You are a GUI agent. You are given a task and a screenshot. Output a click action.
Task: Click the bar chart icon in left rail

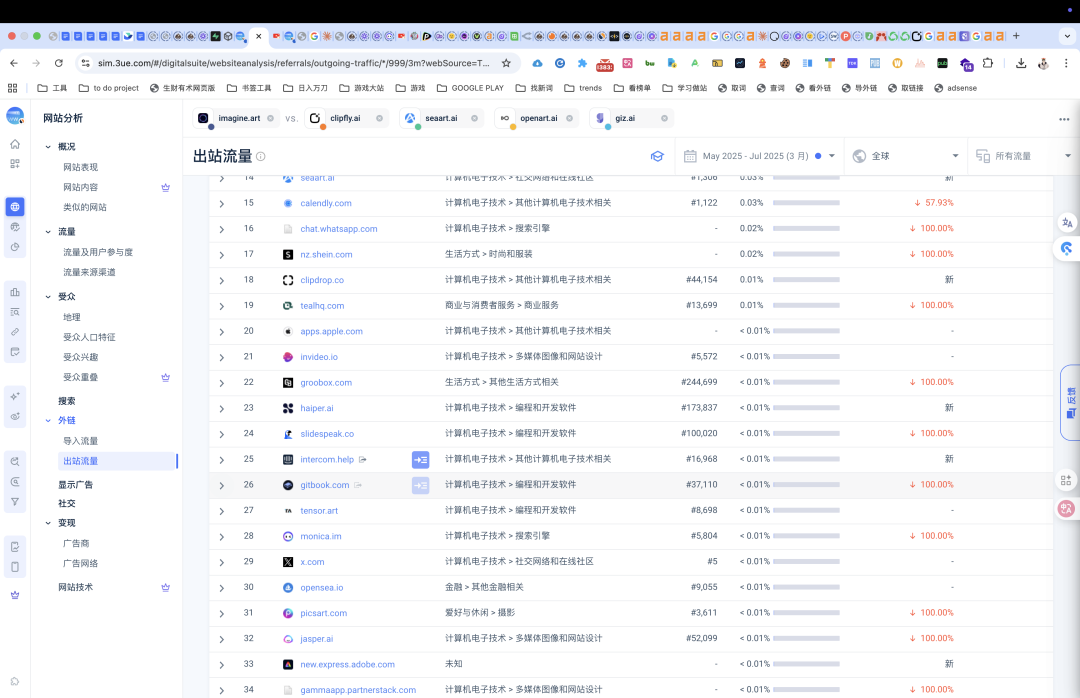coord(15,292)
